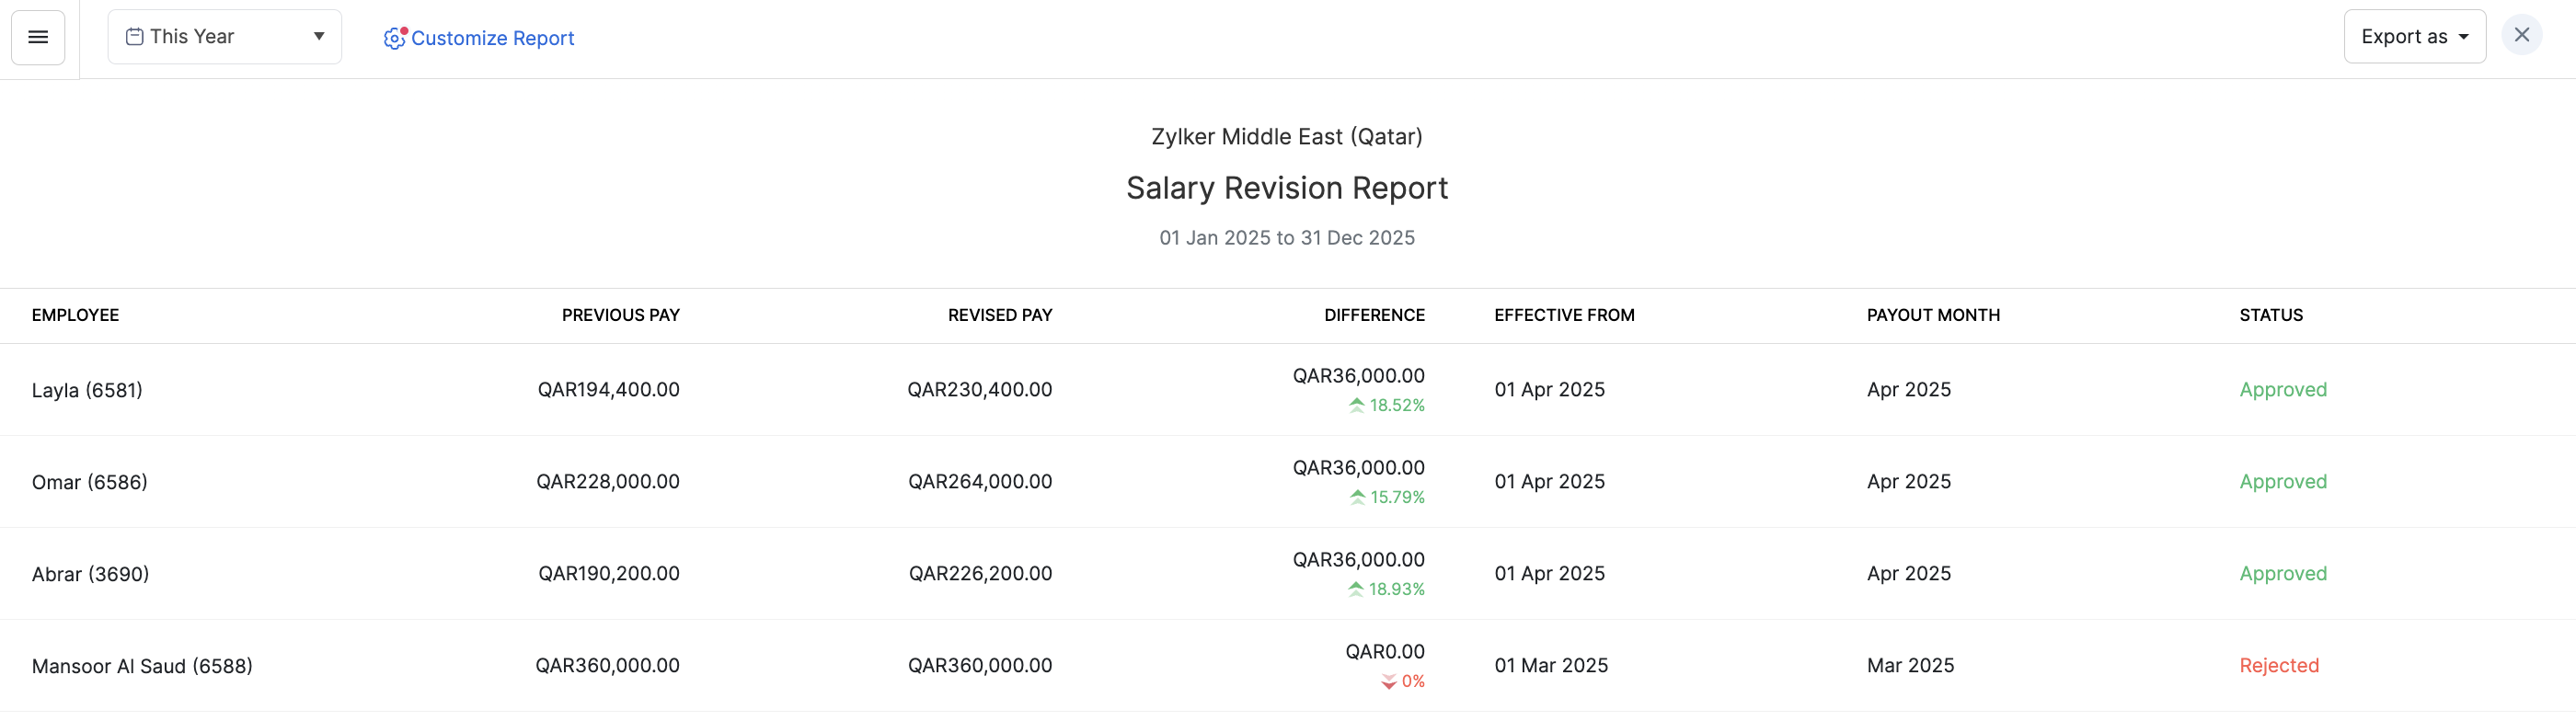Screen dimensions: 2576x721
Task: Open the Customize Report link
Action: click(492, 38)
